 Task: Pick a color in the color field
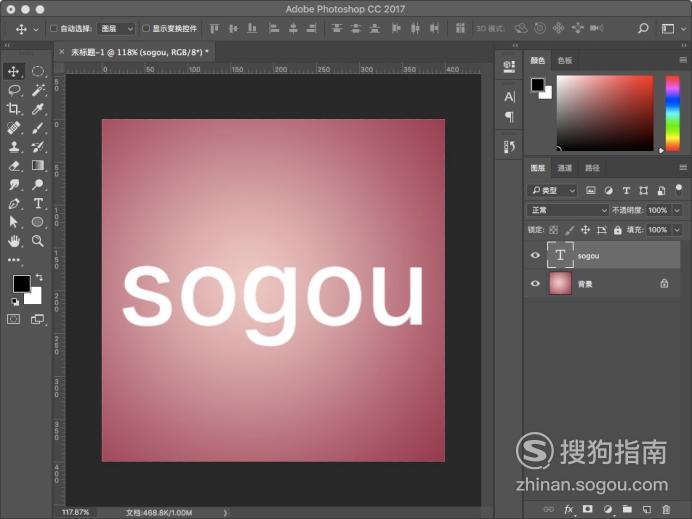(x=605, y=113)
